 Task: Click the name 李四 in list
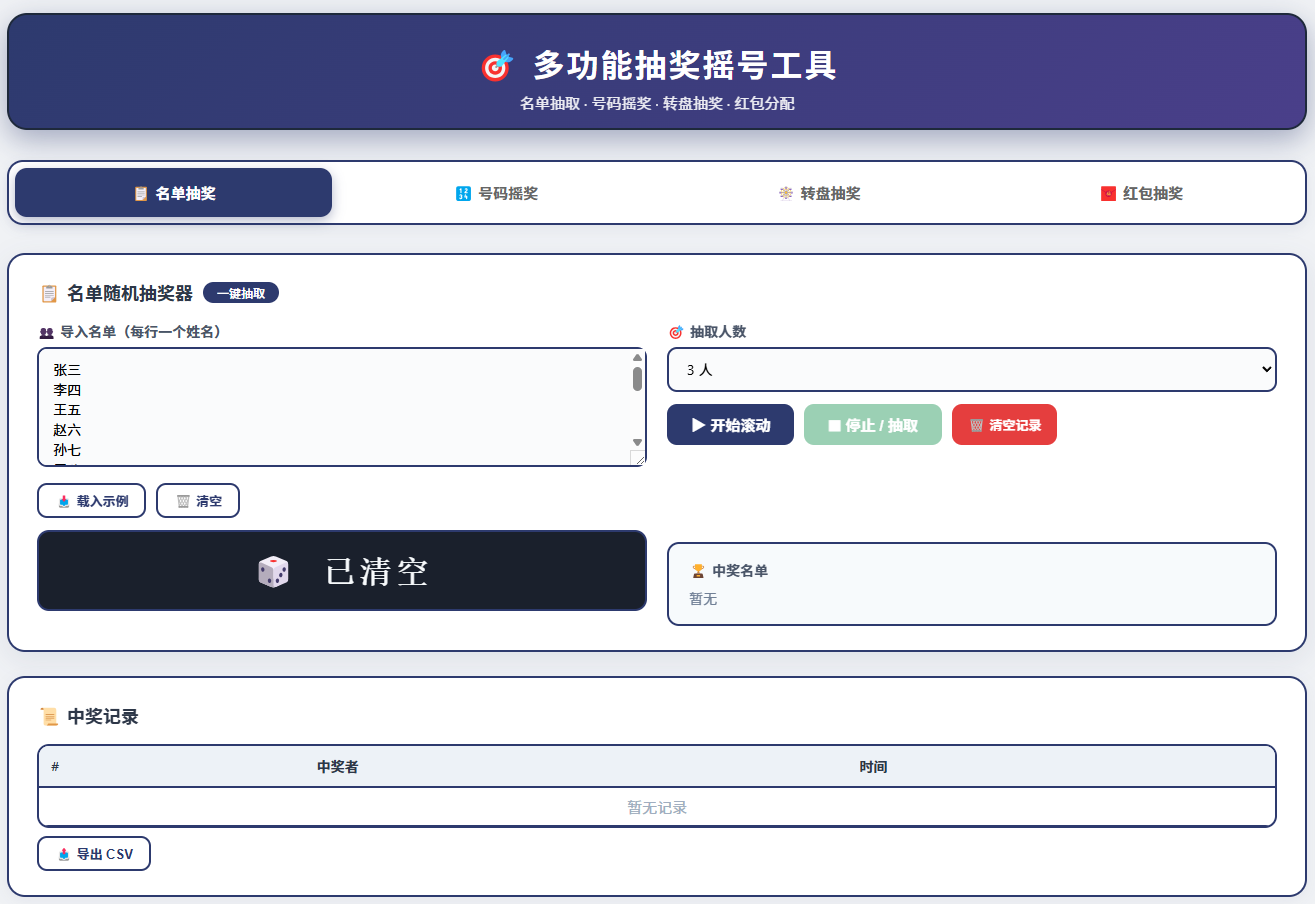click(x=67, y=390)
